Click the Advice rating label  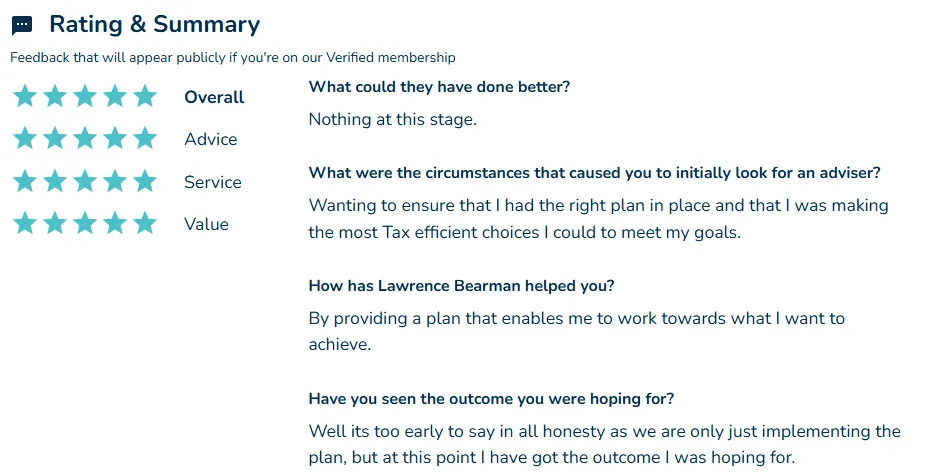(x=211, y=139)
